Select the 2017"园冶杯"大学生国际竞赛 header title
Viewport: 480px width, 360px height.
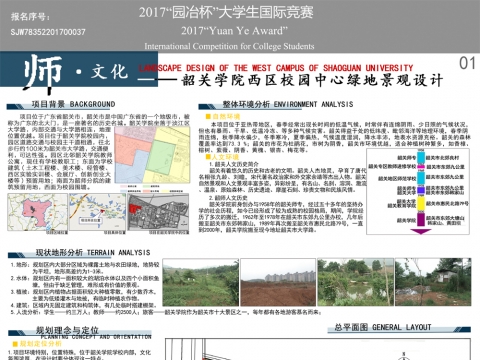pyautogui.click(x=226, y=13)
